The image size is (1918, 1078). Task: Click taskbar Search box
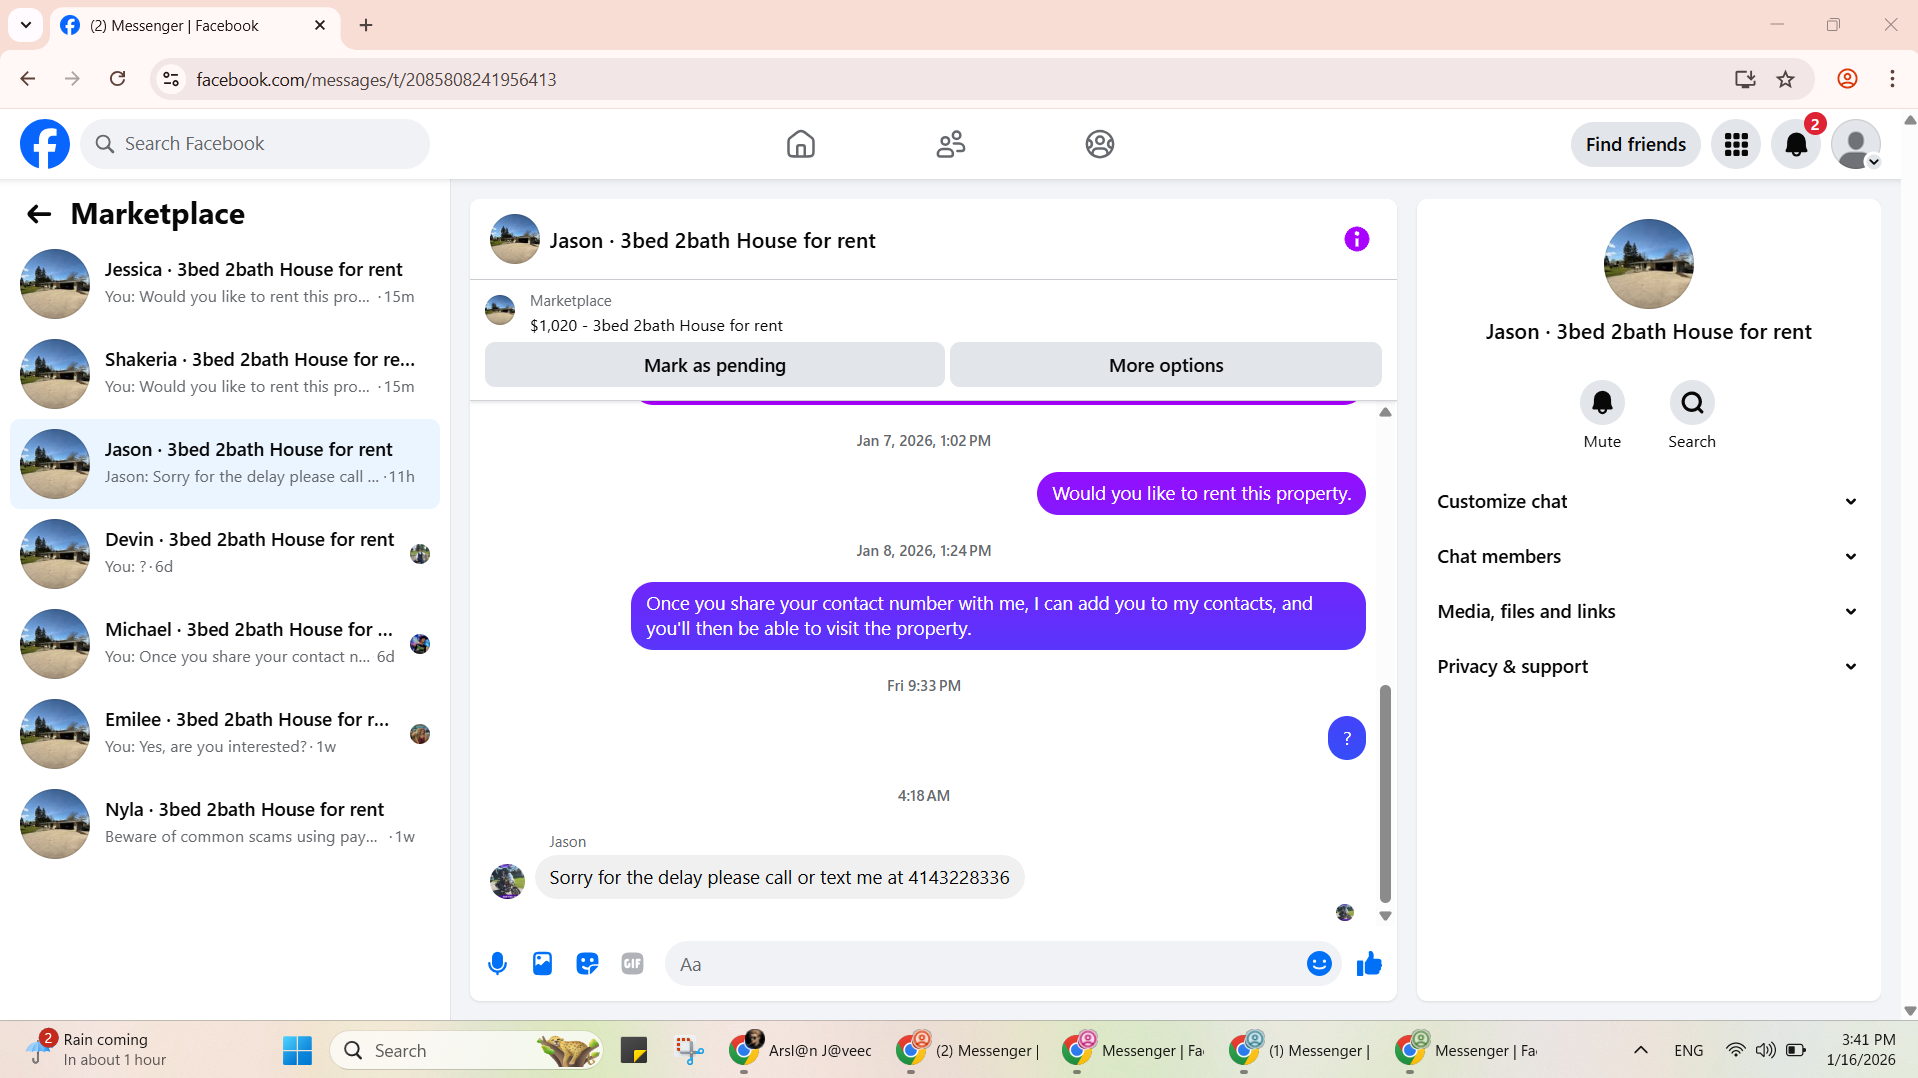coord(466,1051)
